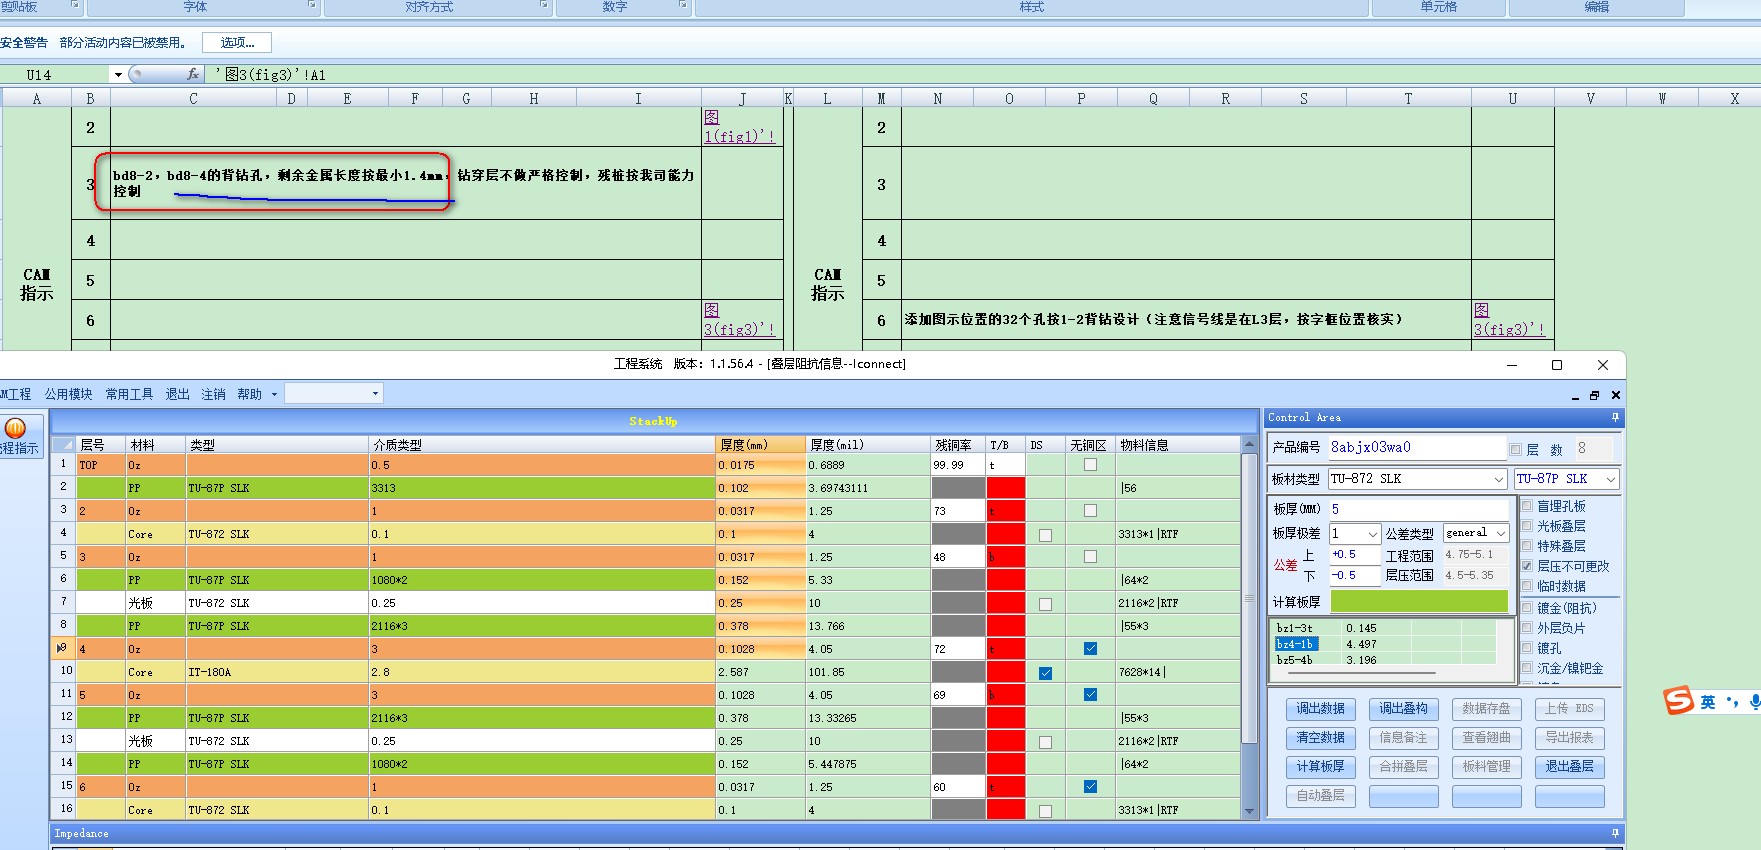Enable the 镀孔 checkbox
This screenshot has width=1761, height=850.
1527,648
